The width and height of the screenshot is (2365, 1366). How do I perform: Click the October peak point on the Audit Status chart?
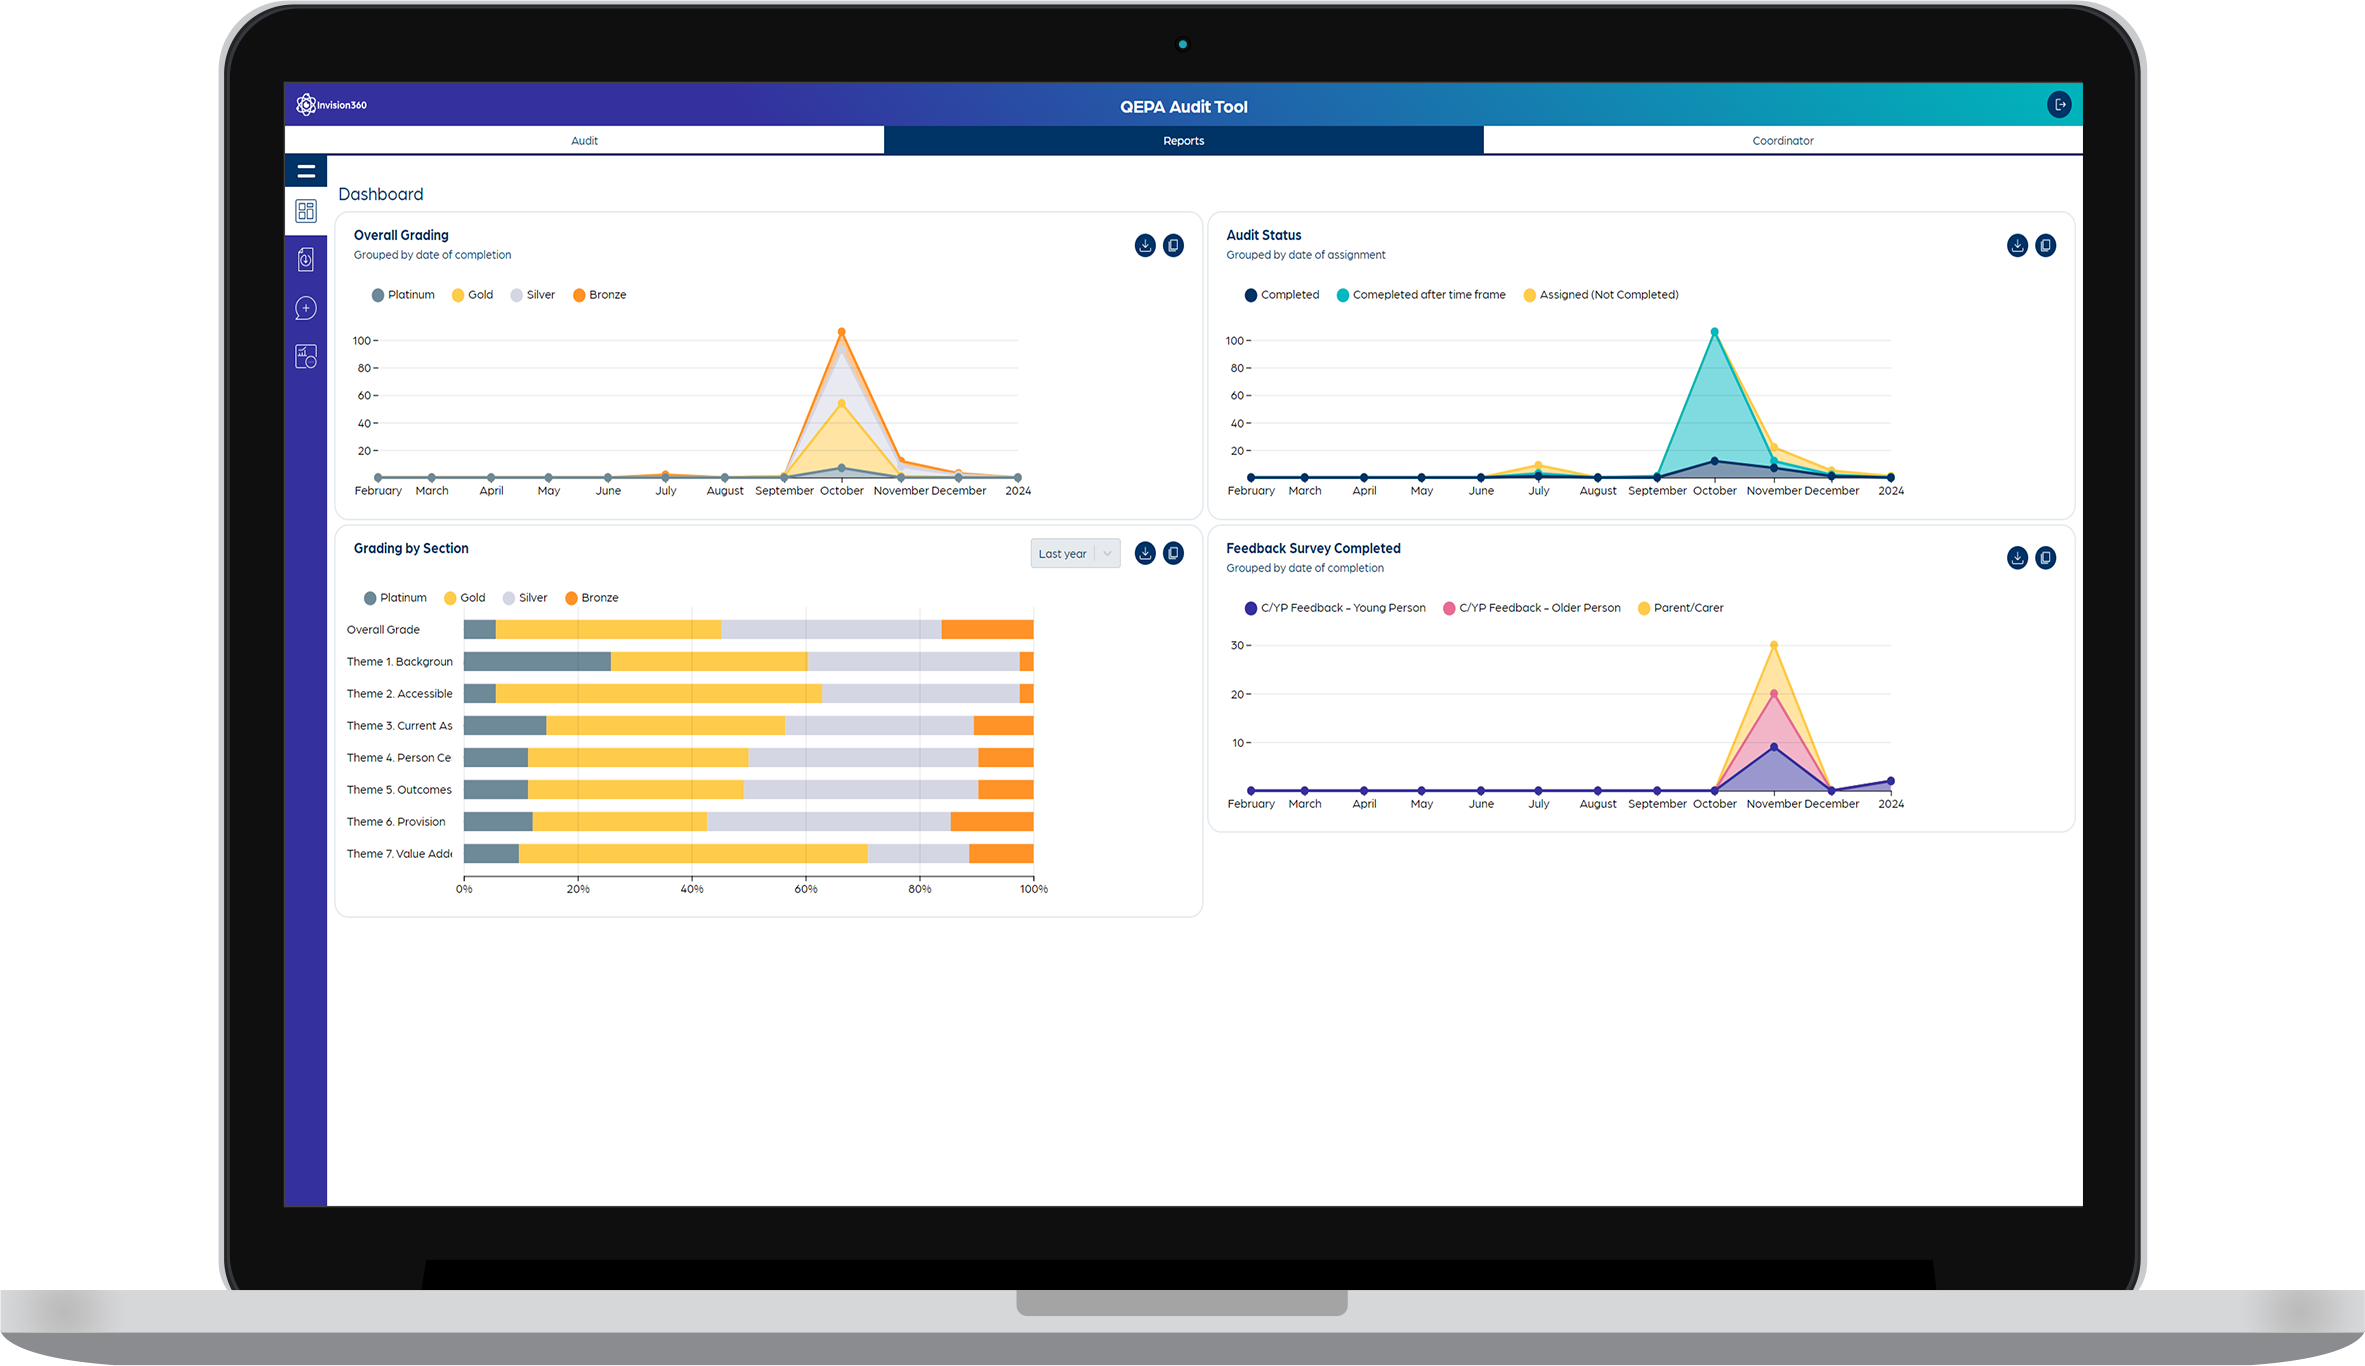[1714, 332]
